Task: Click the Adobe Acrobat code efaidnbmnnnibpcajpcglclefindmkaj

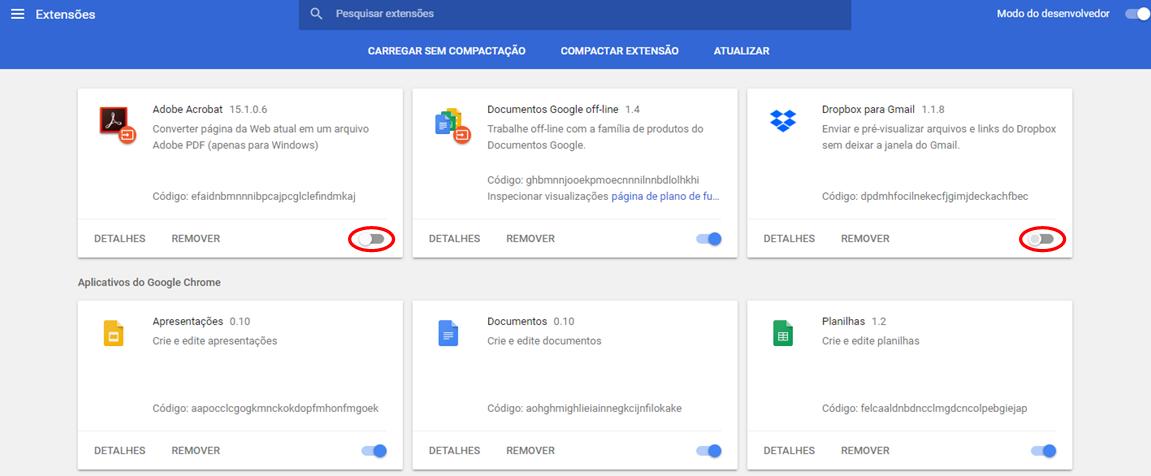Action: (273, 197)
